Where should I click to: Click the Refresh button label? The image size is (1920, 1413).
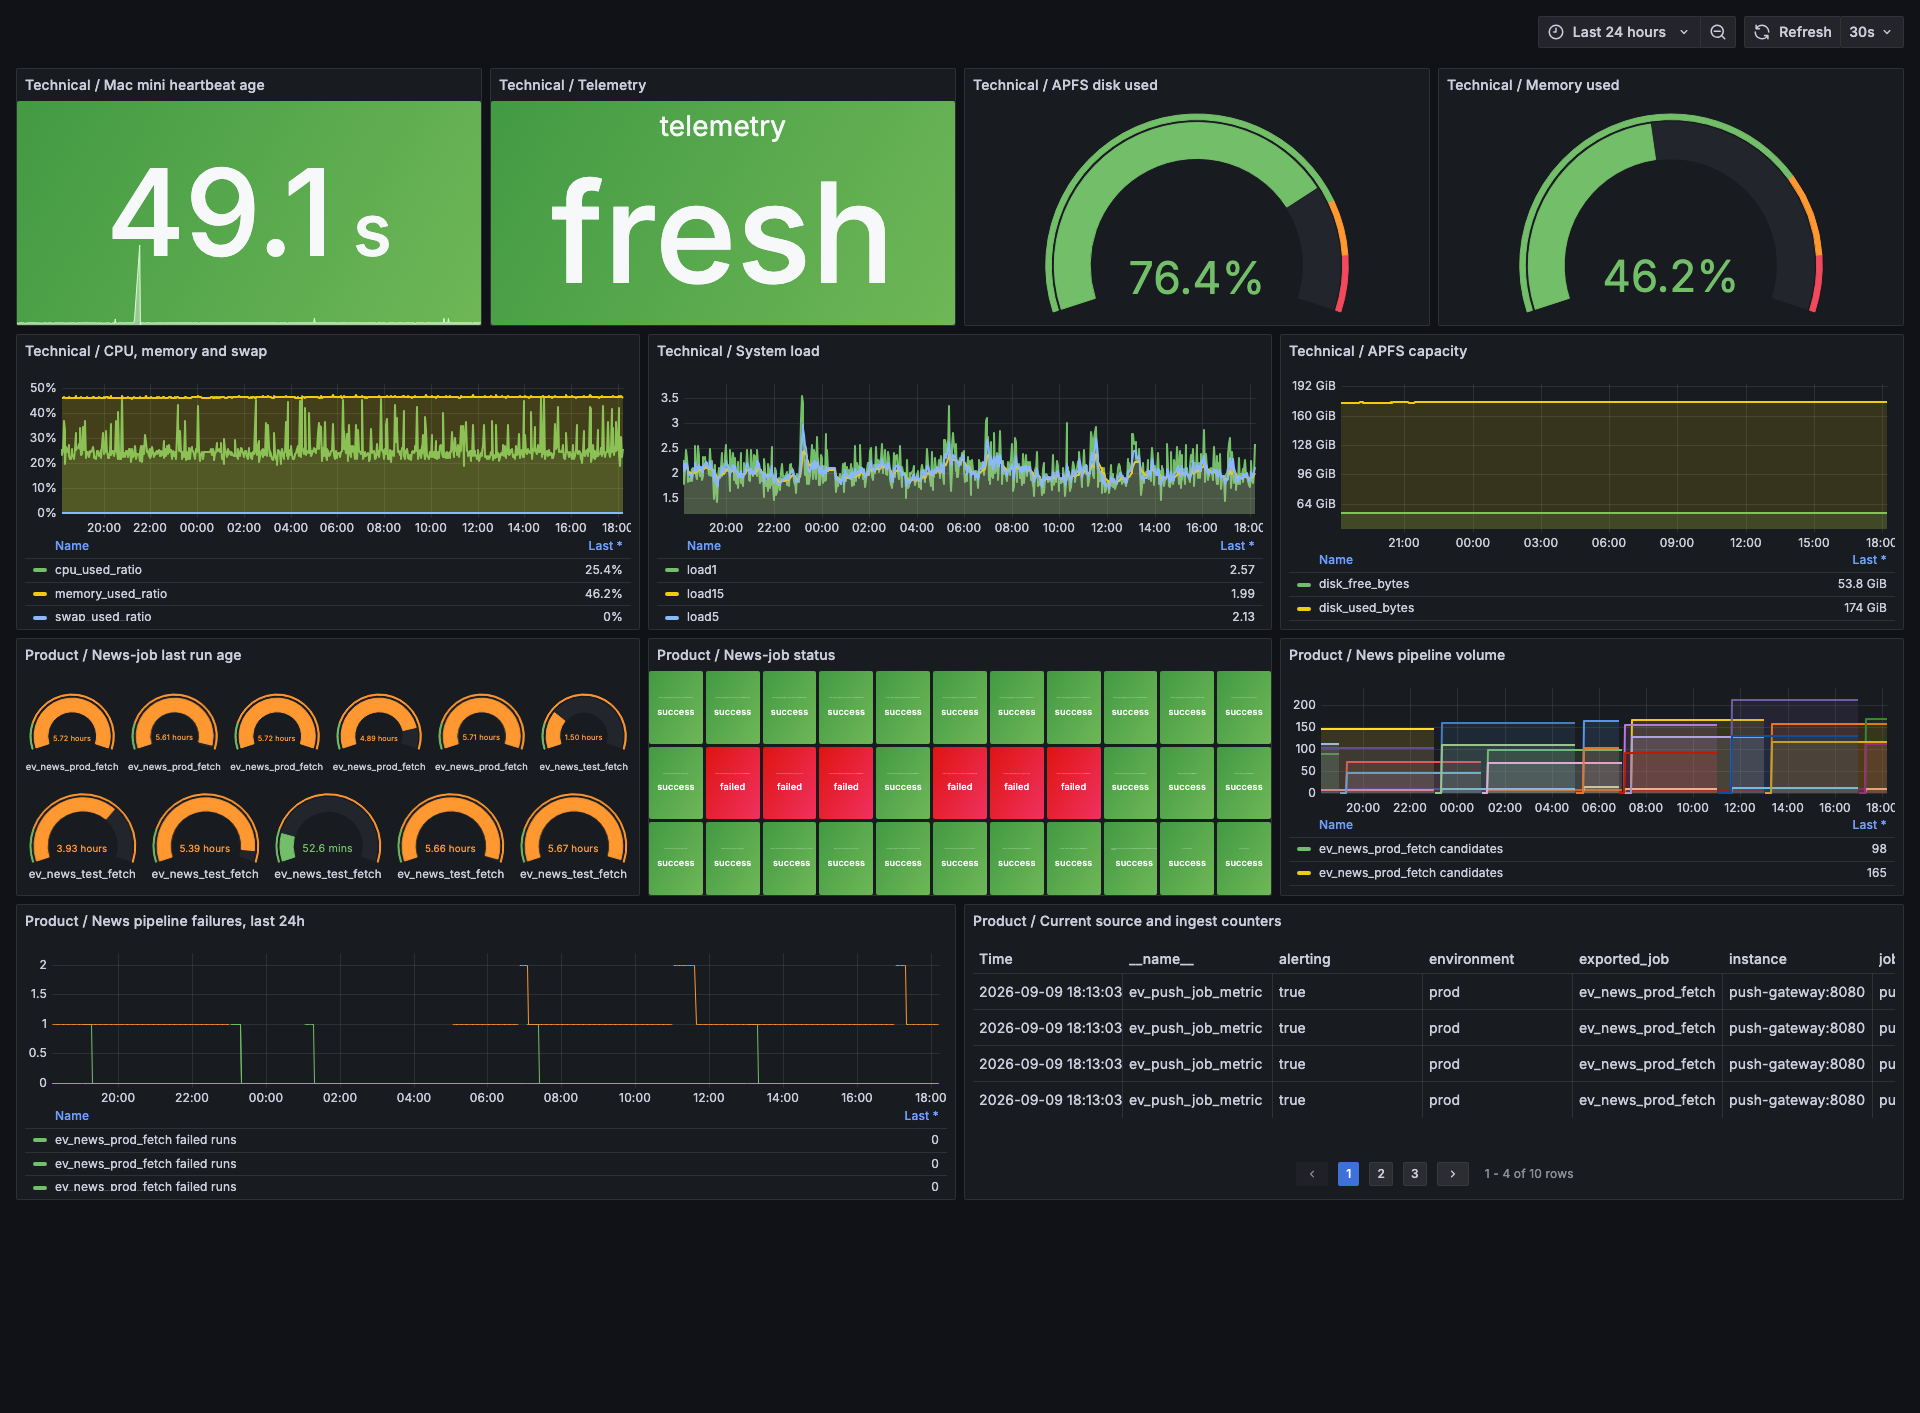click(x=1805, y=32)
